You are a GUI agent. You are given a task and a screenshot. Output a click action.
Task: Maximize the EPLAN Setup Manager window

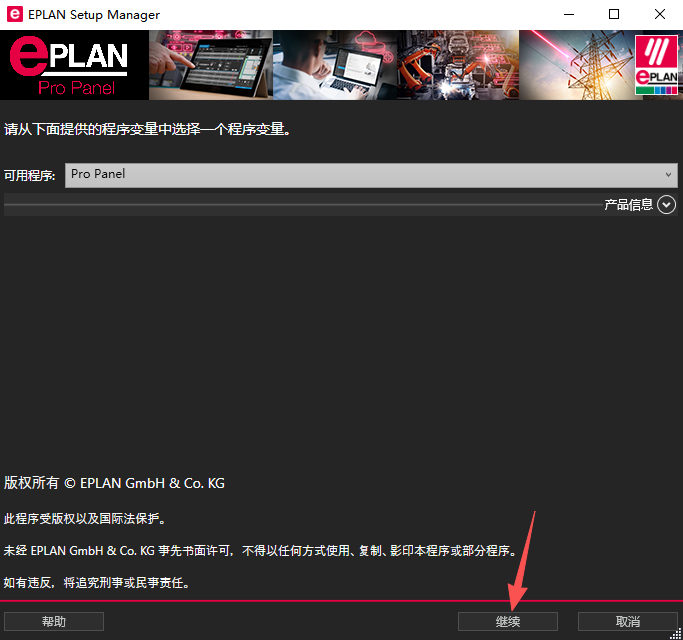pos(614,14)
